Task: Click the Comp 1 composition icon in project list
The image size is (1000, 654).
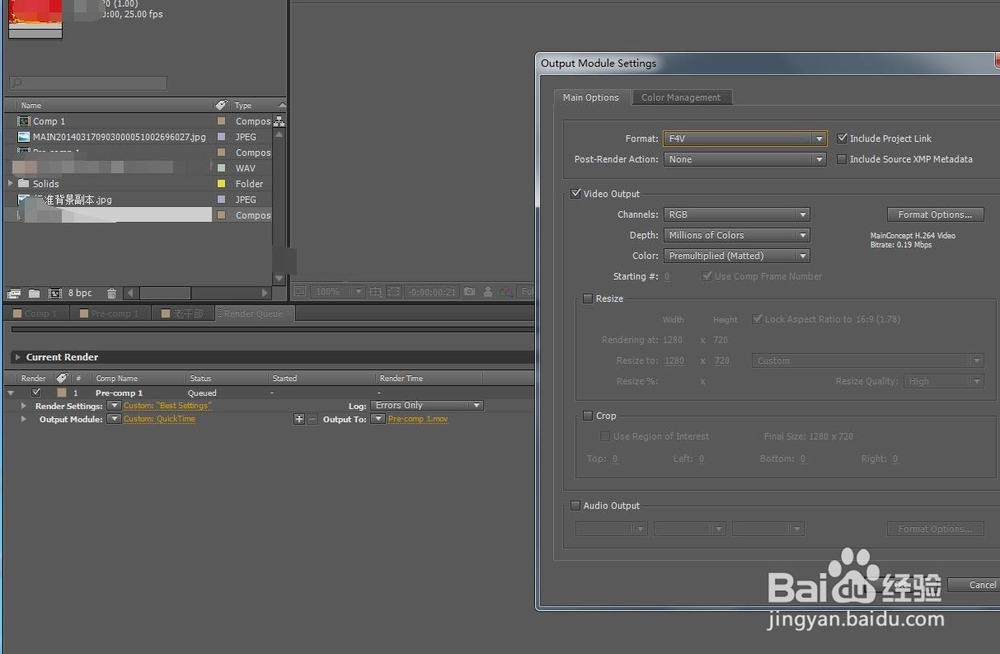Action: point(24,121)
